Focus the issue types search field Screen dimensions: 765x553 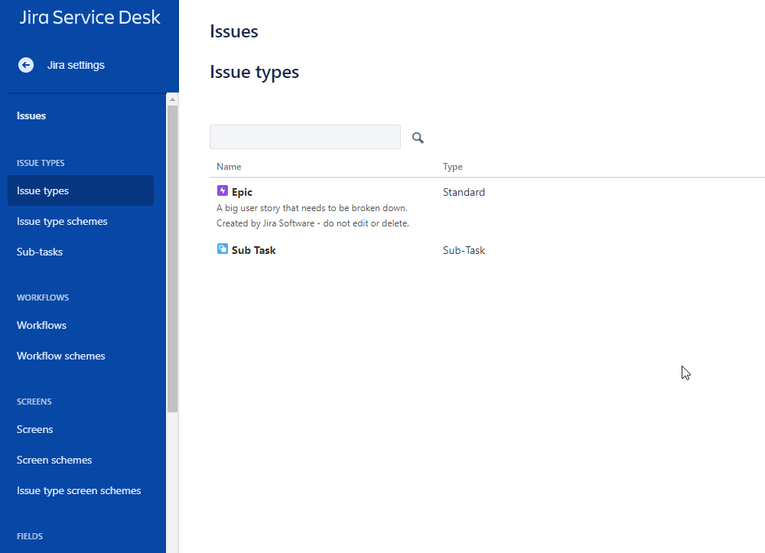click(x=305, y=137)
